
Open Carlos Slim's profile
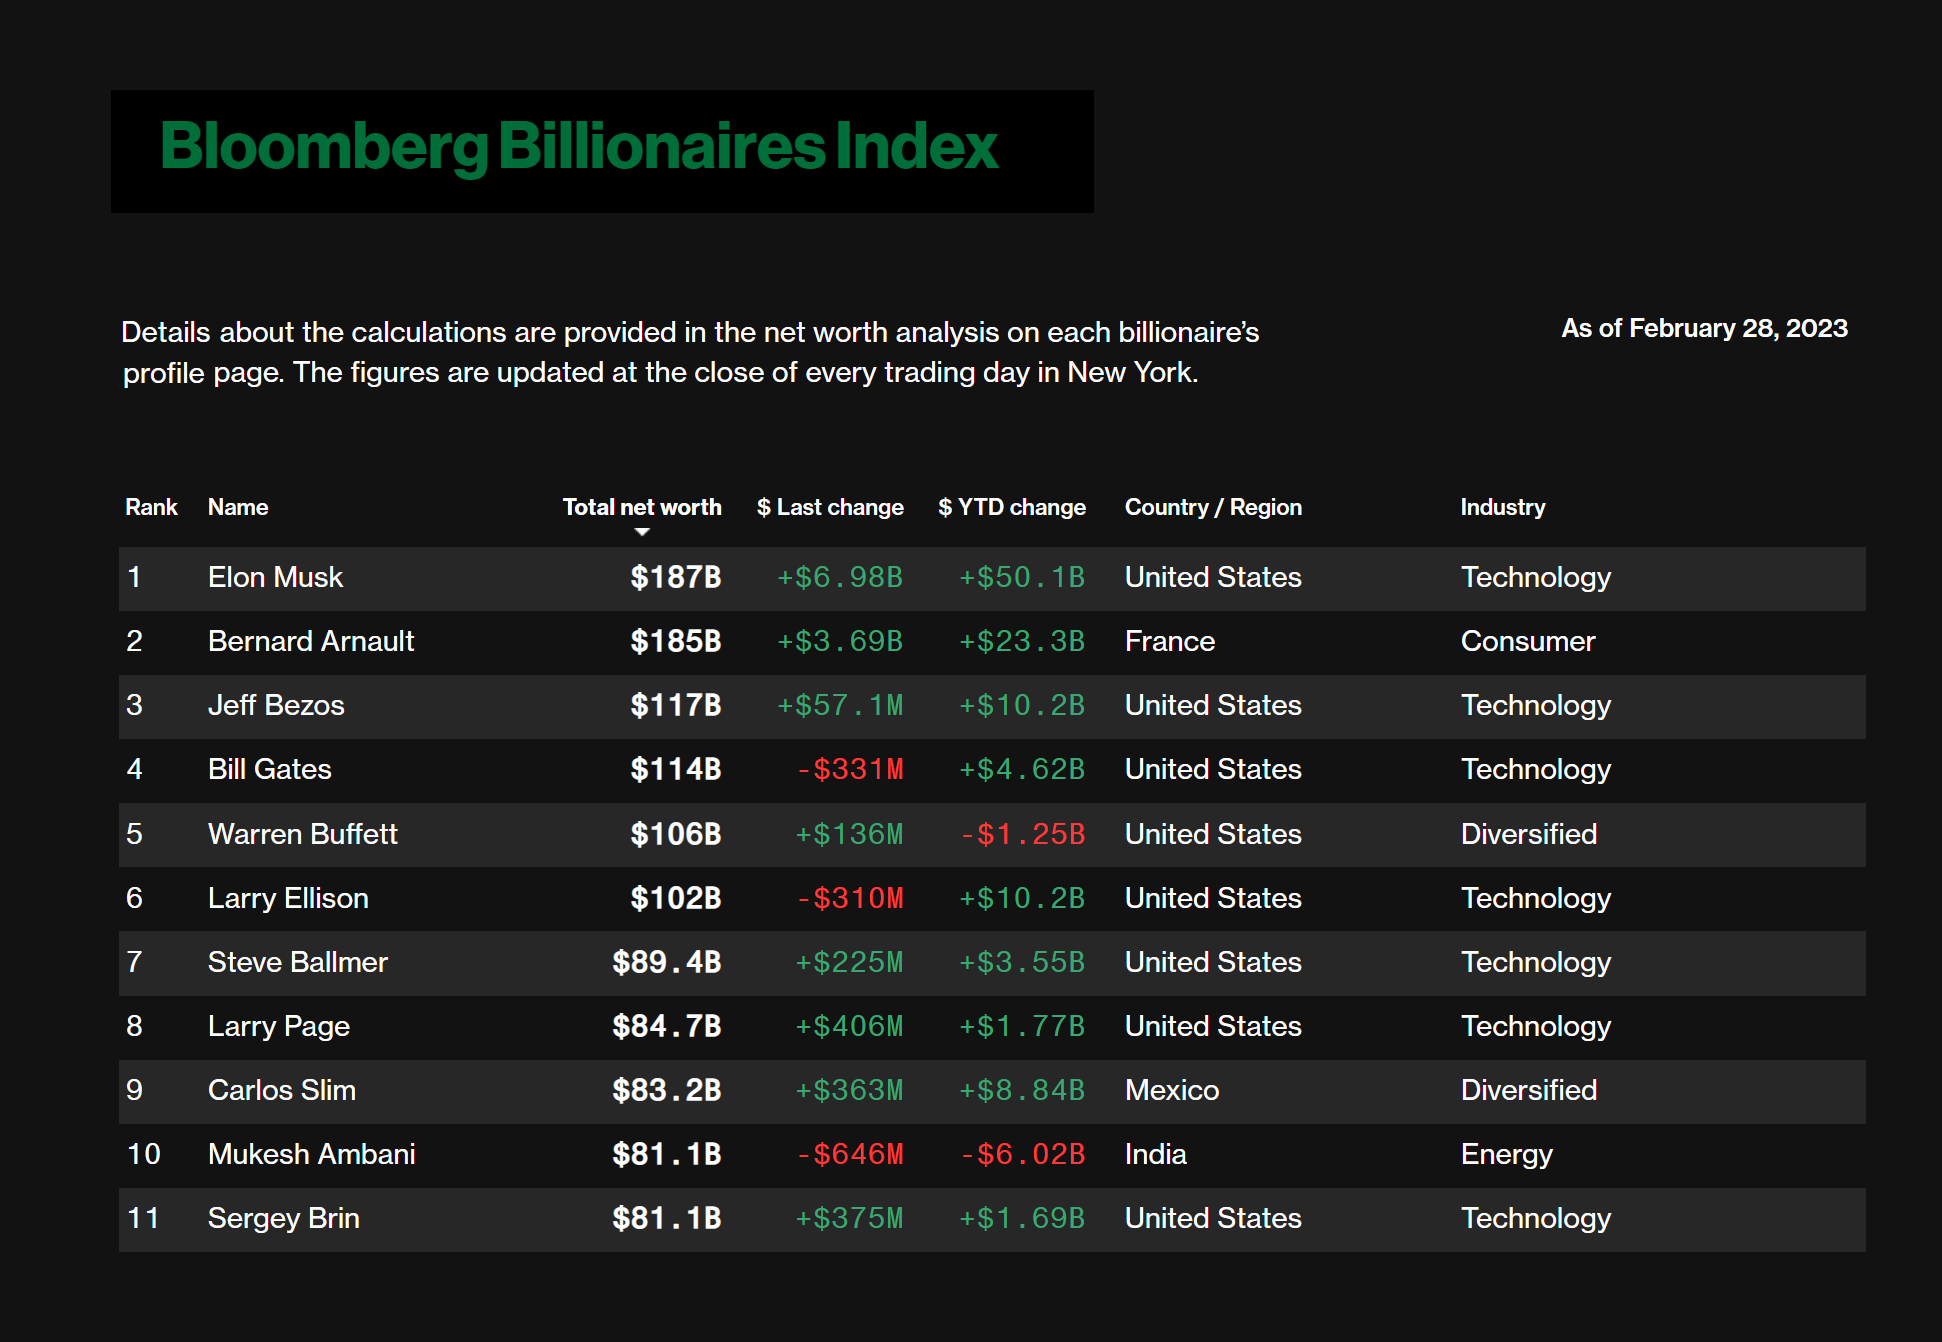click(x=281, y=1090)
